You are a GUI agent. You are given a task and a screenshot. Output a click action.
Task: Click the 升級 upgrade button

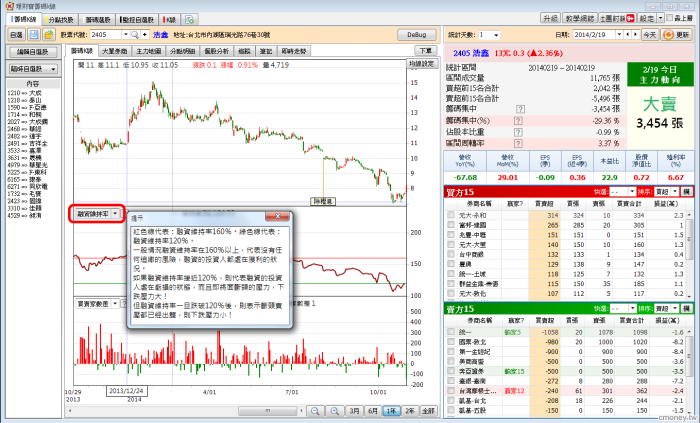click(550, 18)
